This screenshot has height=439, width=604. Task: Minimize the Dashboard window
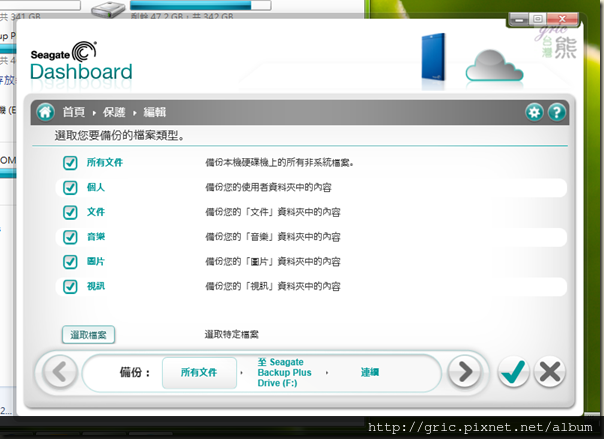[520, 19]
